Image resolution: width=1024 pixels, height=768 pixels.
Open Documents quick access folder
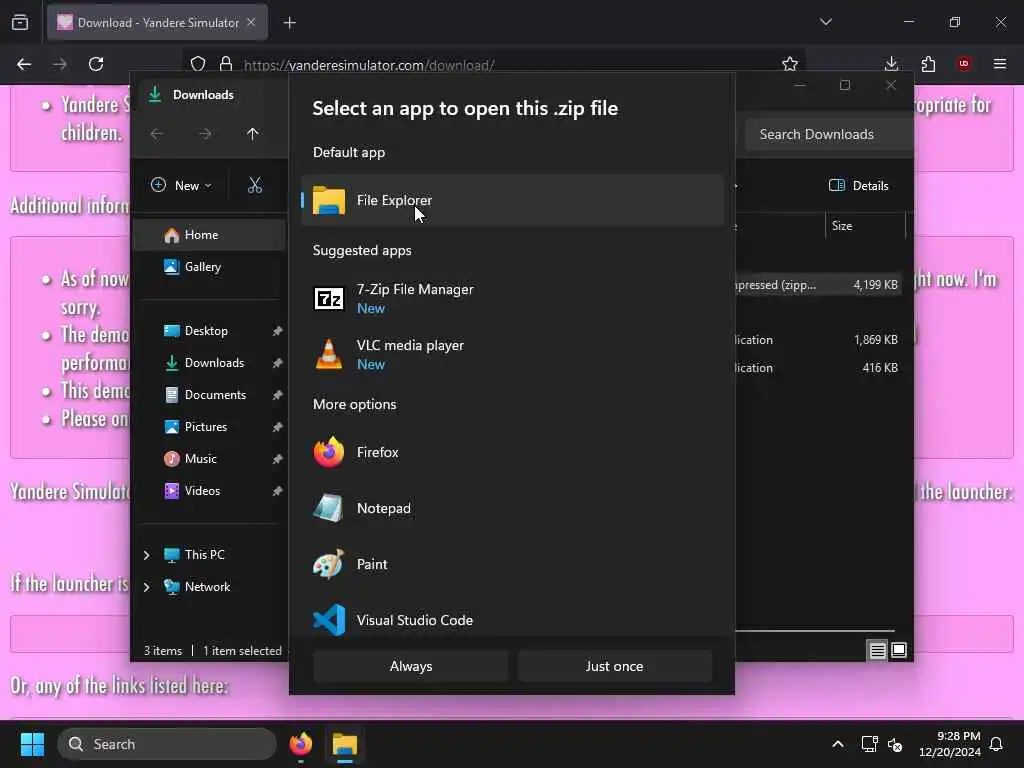tap(209, 394)
